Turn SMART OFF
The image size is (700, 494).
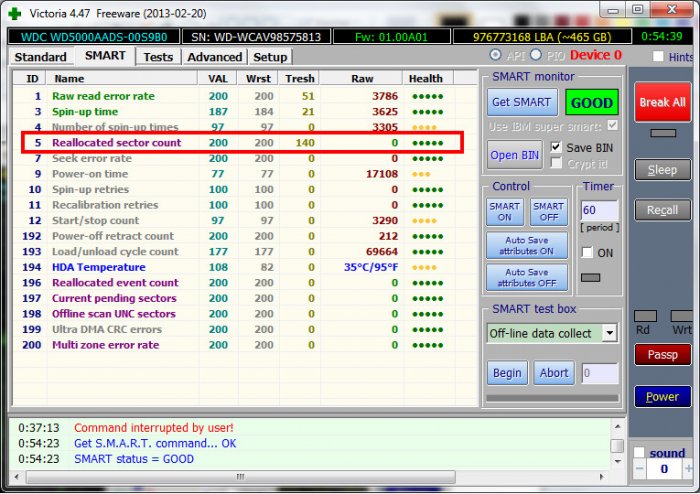coord(549,212)
